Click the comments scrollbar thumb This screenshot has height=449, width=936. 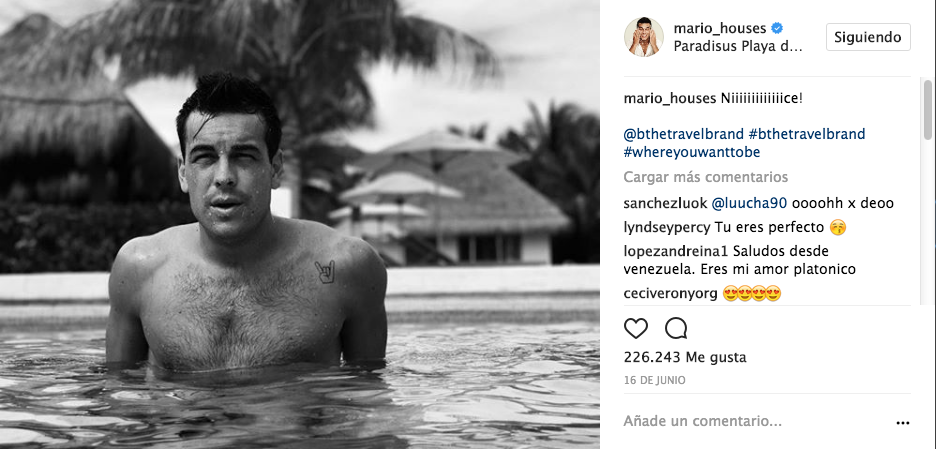point(928,109)
